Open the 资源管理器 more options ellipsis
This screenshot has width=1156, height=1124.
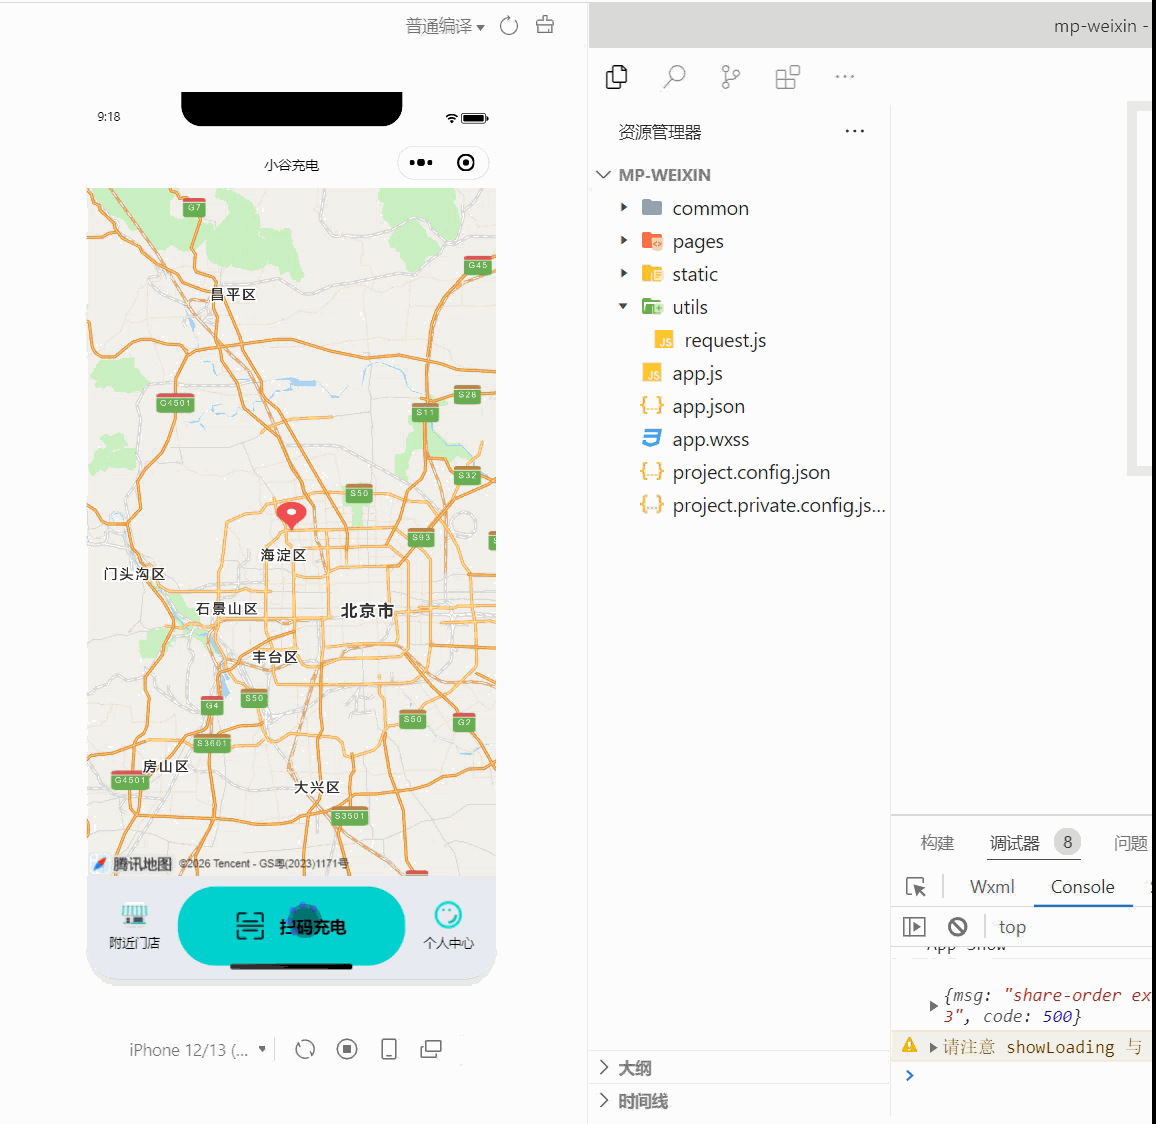point(854,131)
